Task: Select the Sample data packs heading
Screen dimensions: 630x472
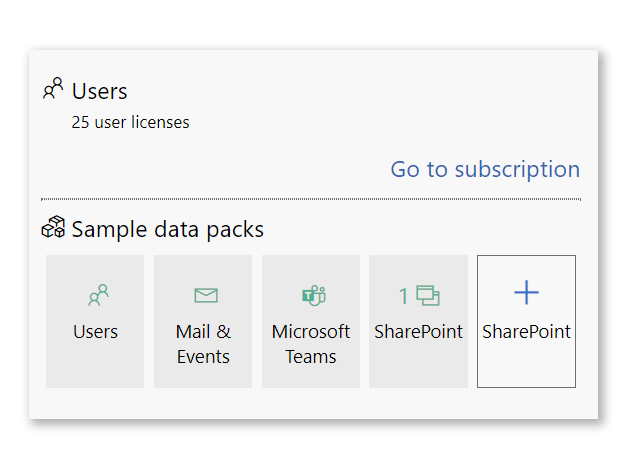Action: (167, 229)
